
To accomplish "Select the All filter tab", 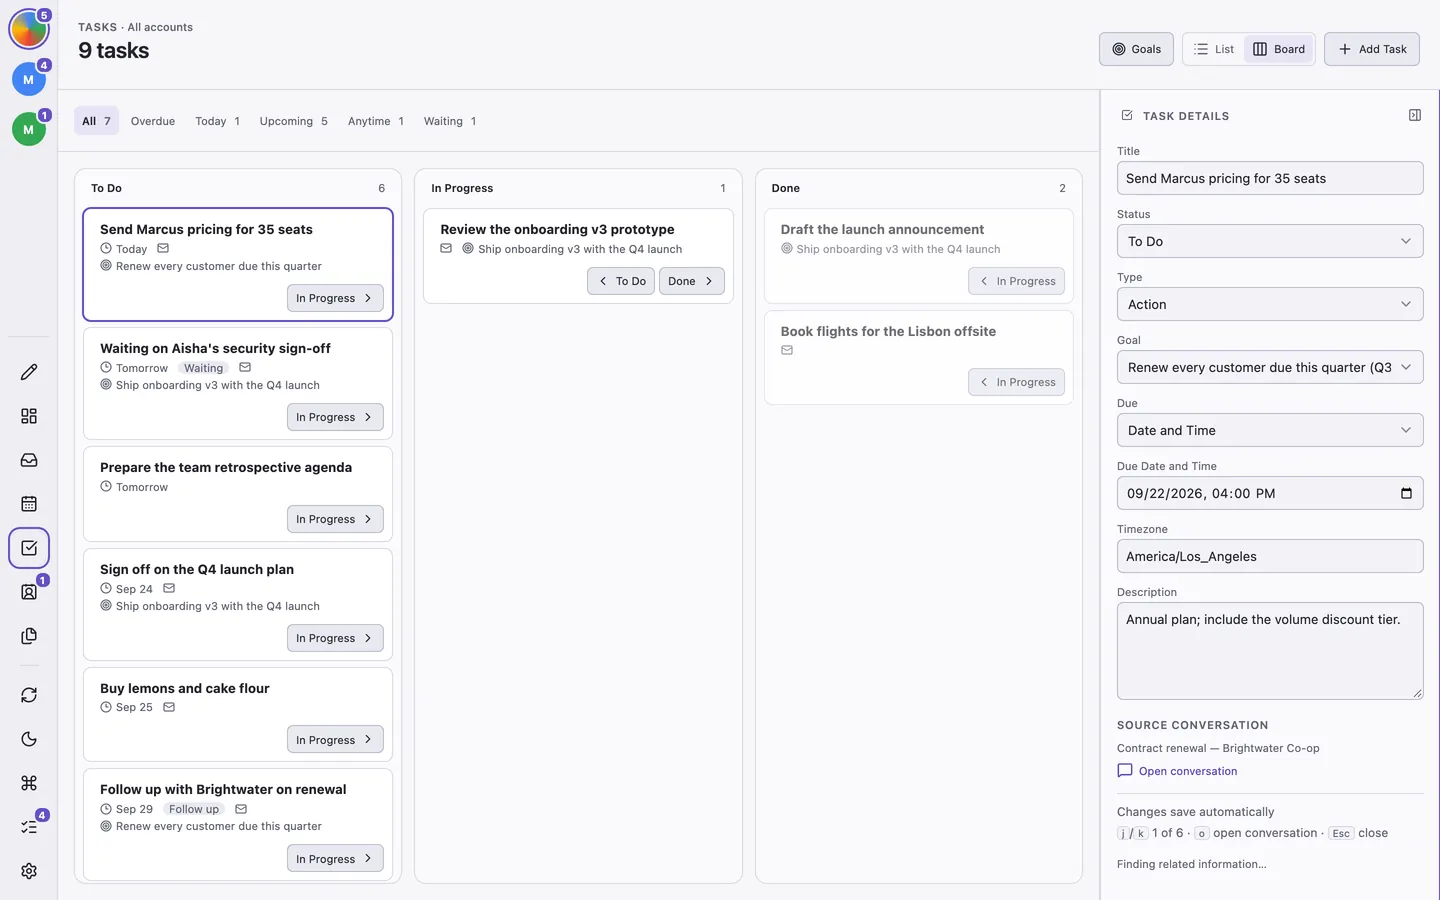I will 96,121.
